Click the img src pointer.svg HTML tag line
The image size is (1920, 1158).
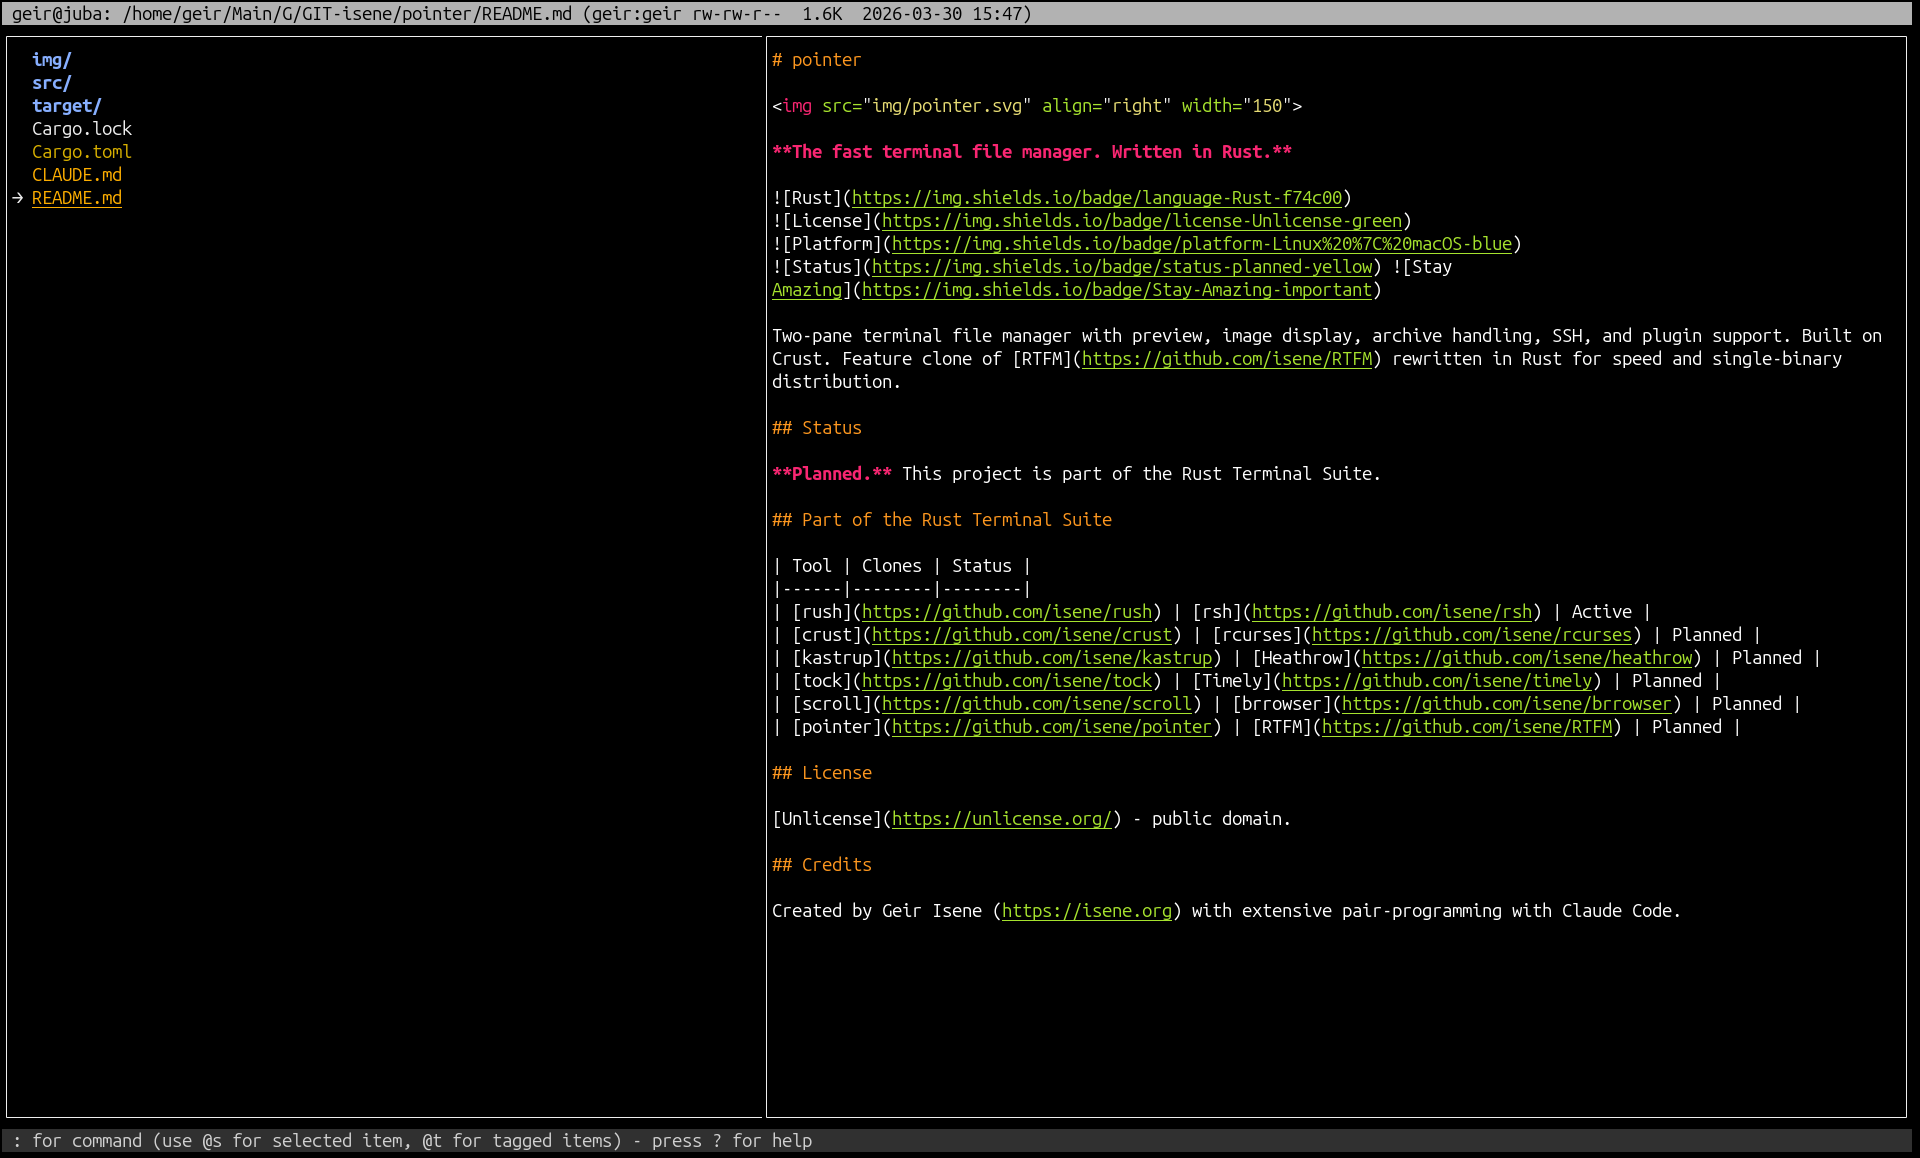pyautogui.click(x=1037, y=106)
